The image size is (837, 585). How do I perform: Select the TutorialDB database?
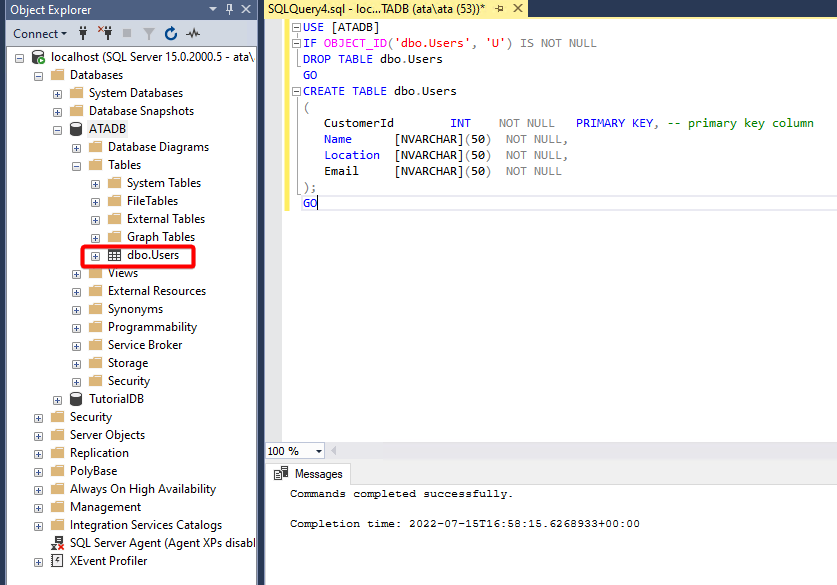tap(116, 399)
